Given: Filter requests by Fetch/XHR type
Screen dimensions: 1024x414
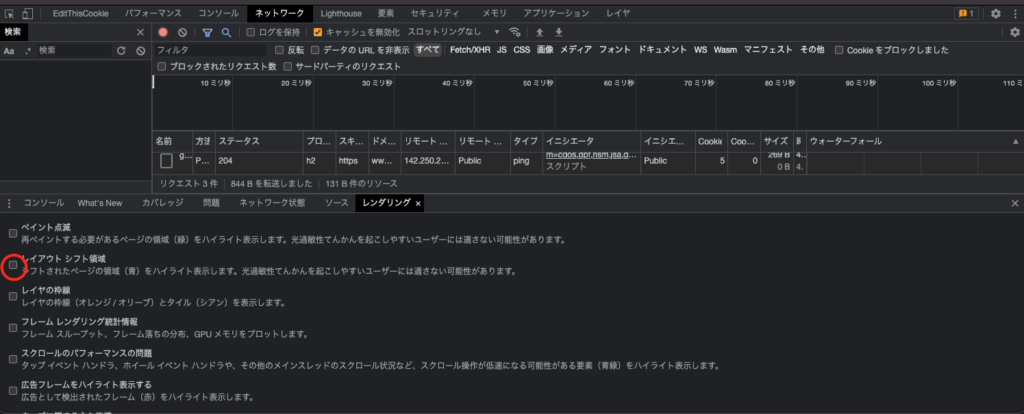Looking at the screenshot, I should [x=469, y=49].
